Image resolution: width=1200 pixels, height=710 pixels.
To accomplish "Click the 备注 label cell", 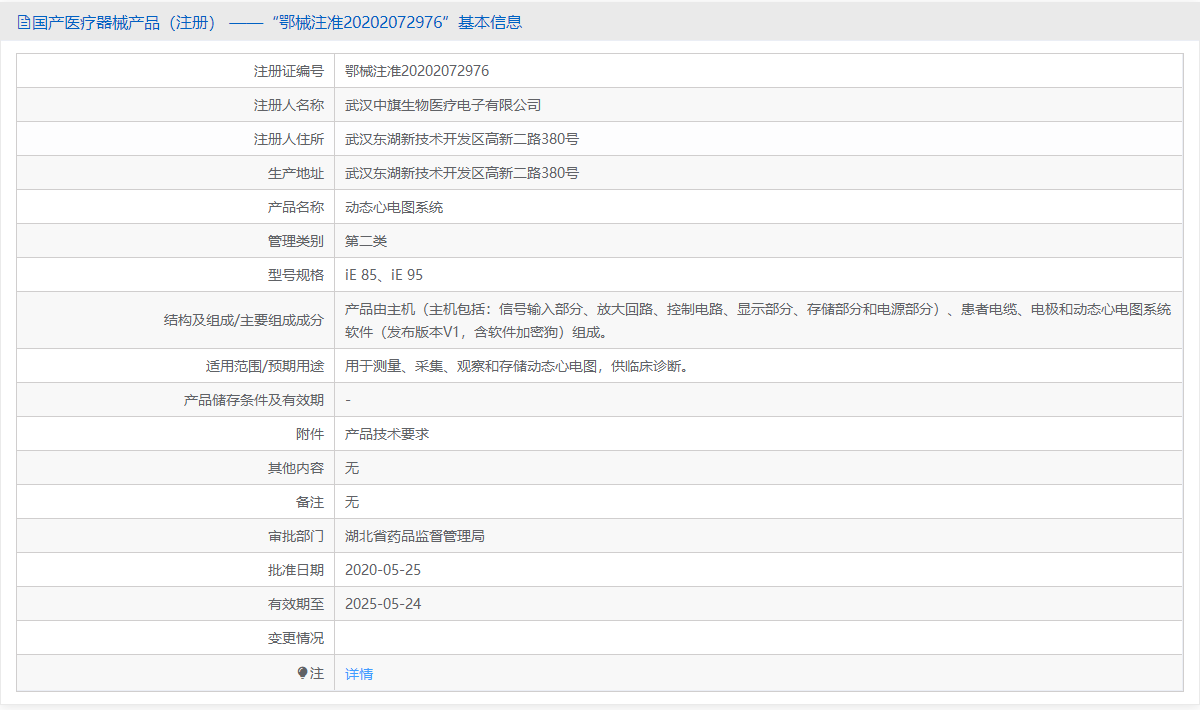I will (175, 502).
